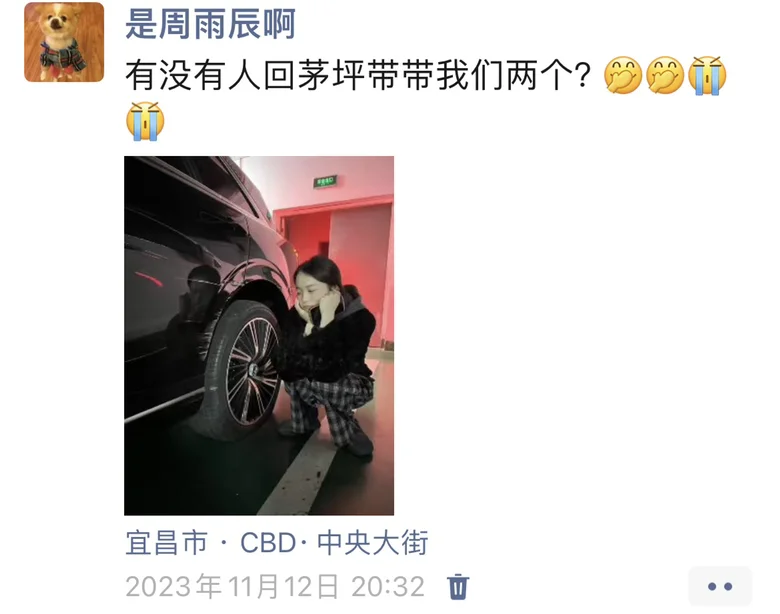Open the location 宜昌市 · CBD · 中央大街

pos(277,542)
